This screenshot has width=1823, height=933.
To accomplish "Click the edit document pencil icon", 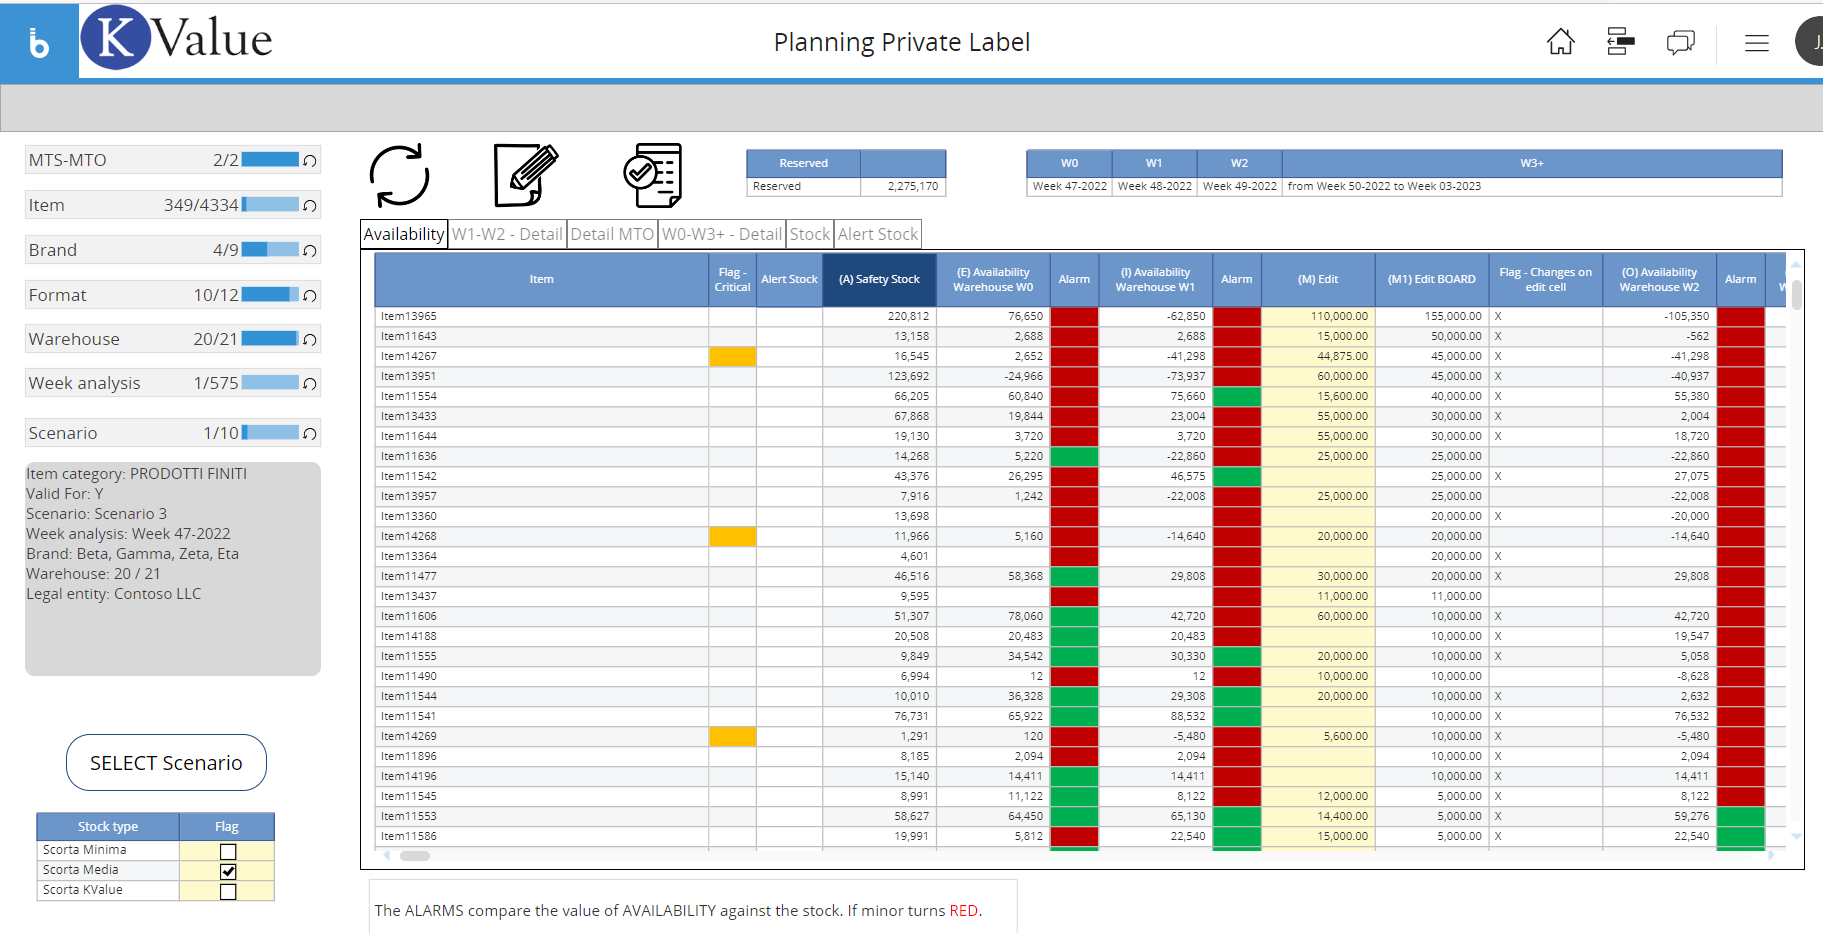I will 525,175.
